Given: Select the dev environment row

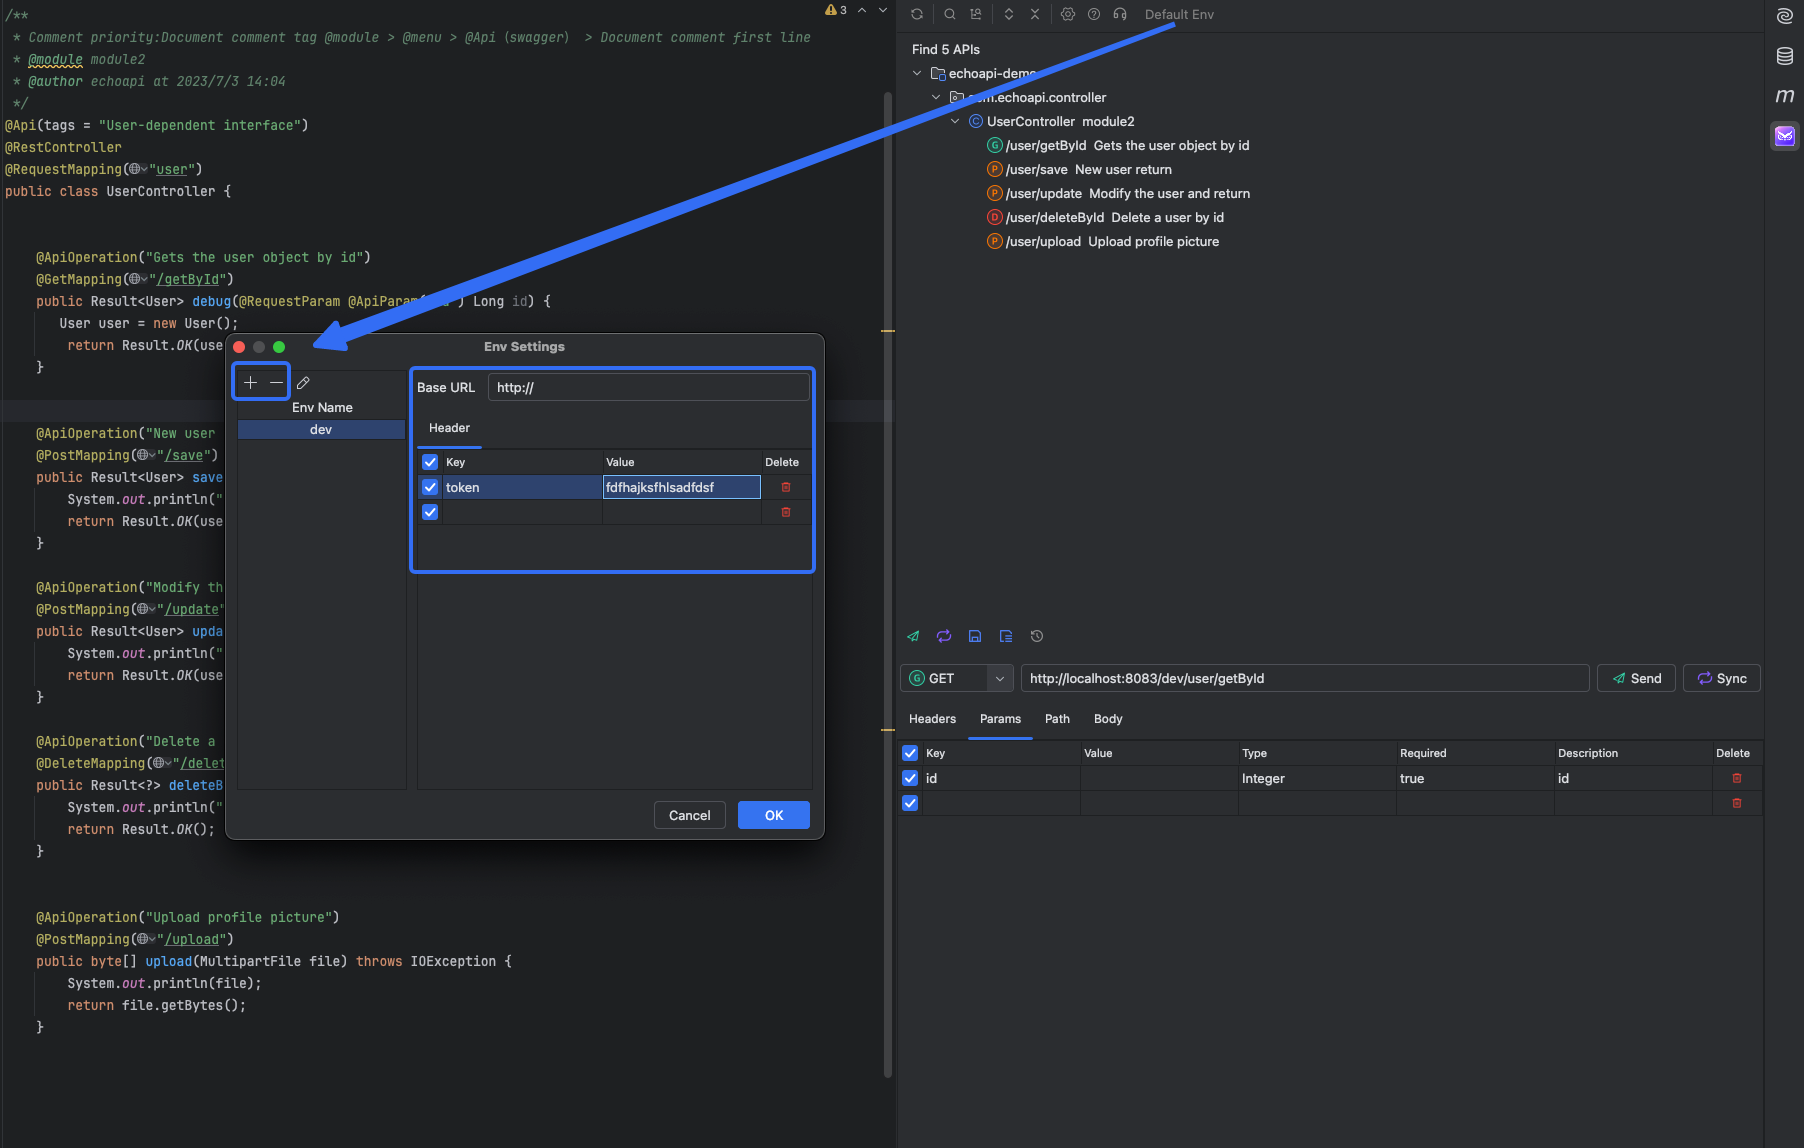Looking at the screenshot, I should pyautogui.click(x=321, y=429).
